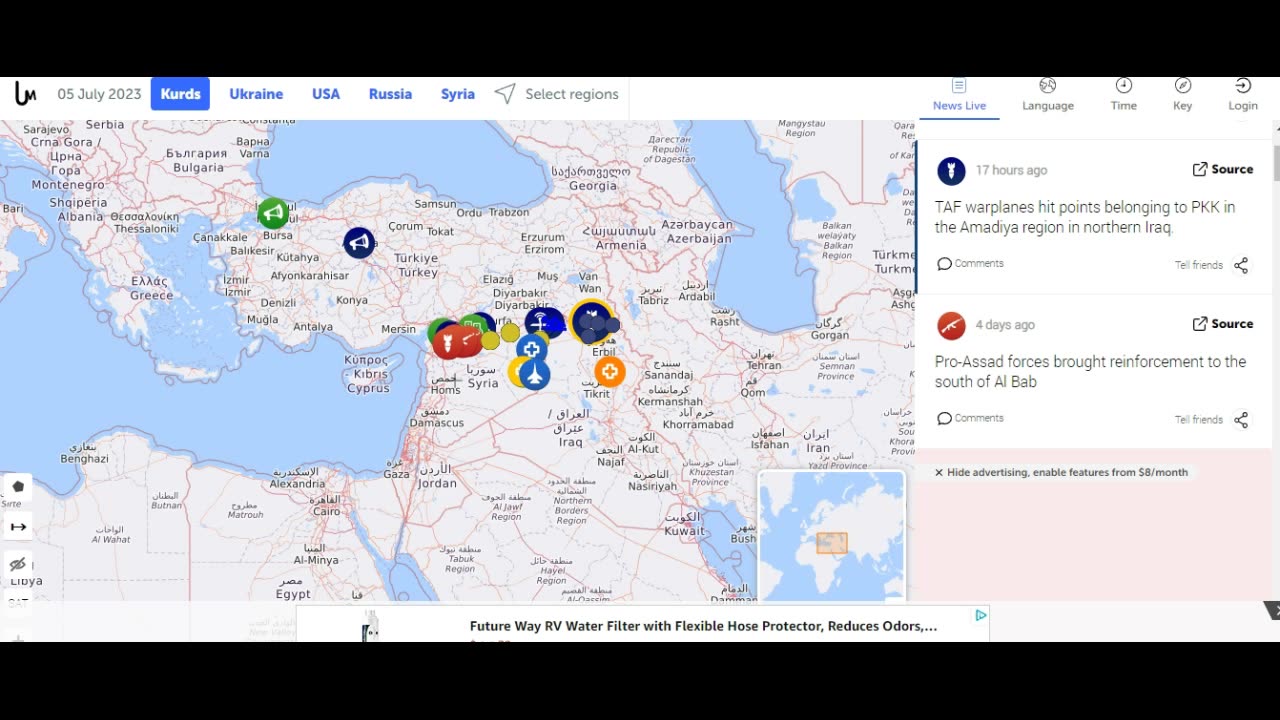1280x720 pixels.
Task: Click the 4 days ago timestamp
Action: click(x=1005, y=325)
